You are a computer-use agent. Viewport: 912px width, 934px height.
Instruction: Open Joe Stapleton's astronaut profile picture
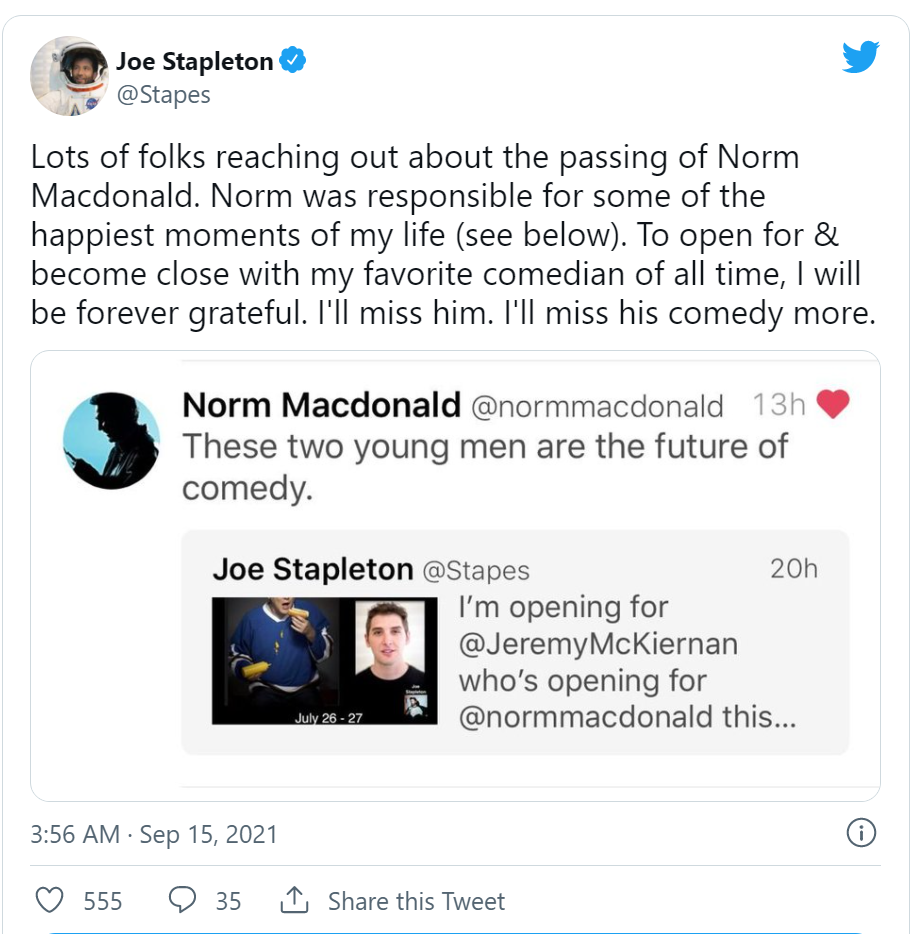(x=69, y=77)
